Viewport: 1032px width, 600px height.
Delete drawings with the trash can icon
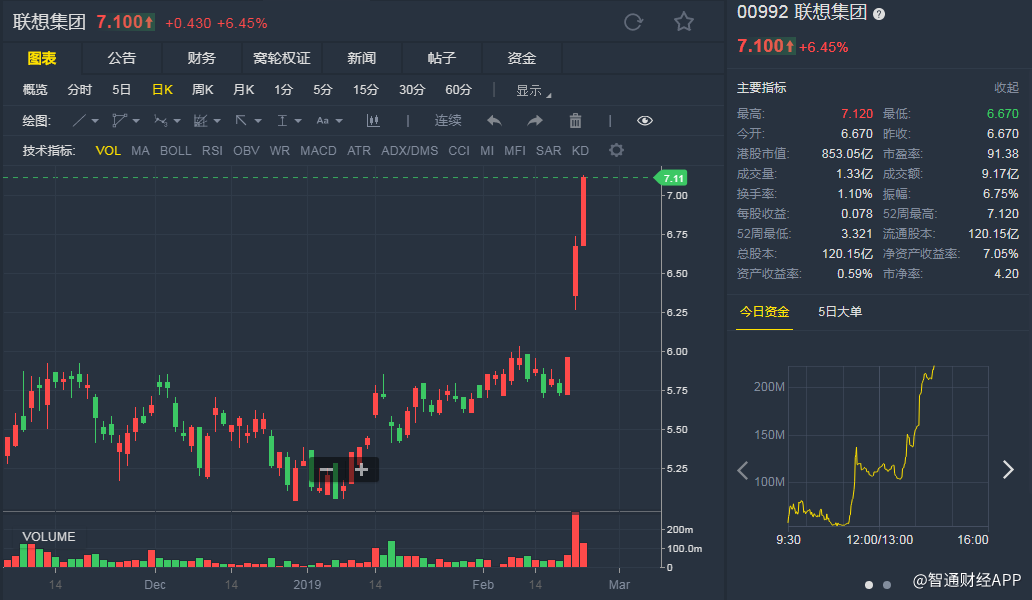point(575,120)
